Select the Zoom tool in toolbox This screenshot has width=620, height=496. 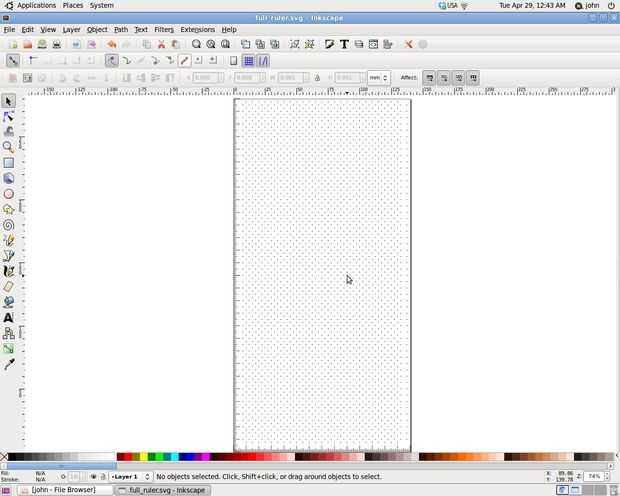pos(9,147)
